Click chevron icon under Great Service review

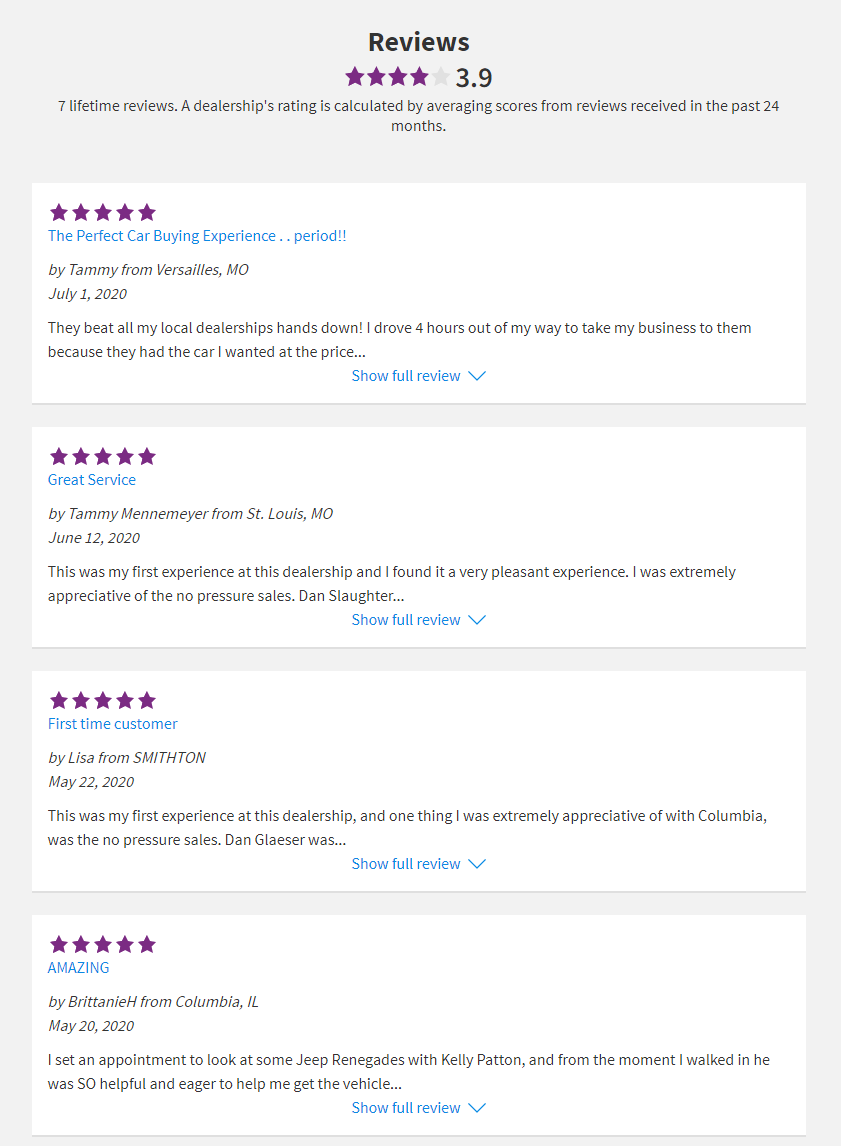(x=477, y=620)
